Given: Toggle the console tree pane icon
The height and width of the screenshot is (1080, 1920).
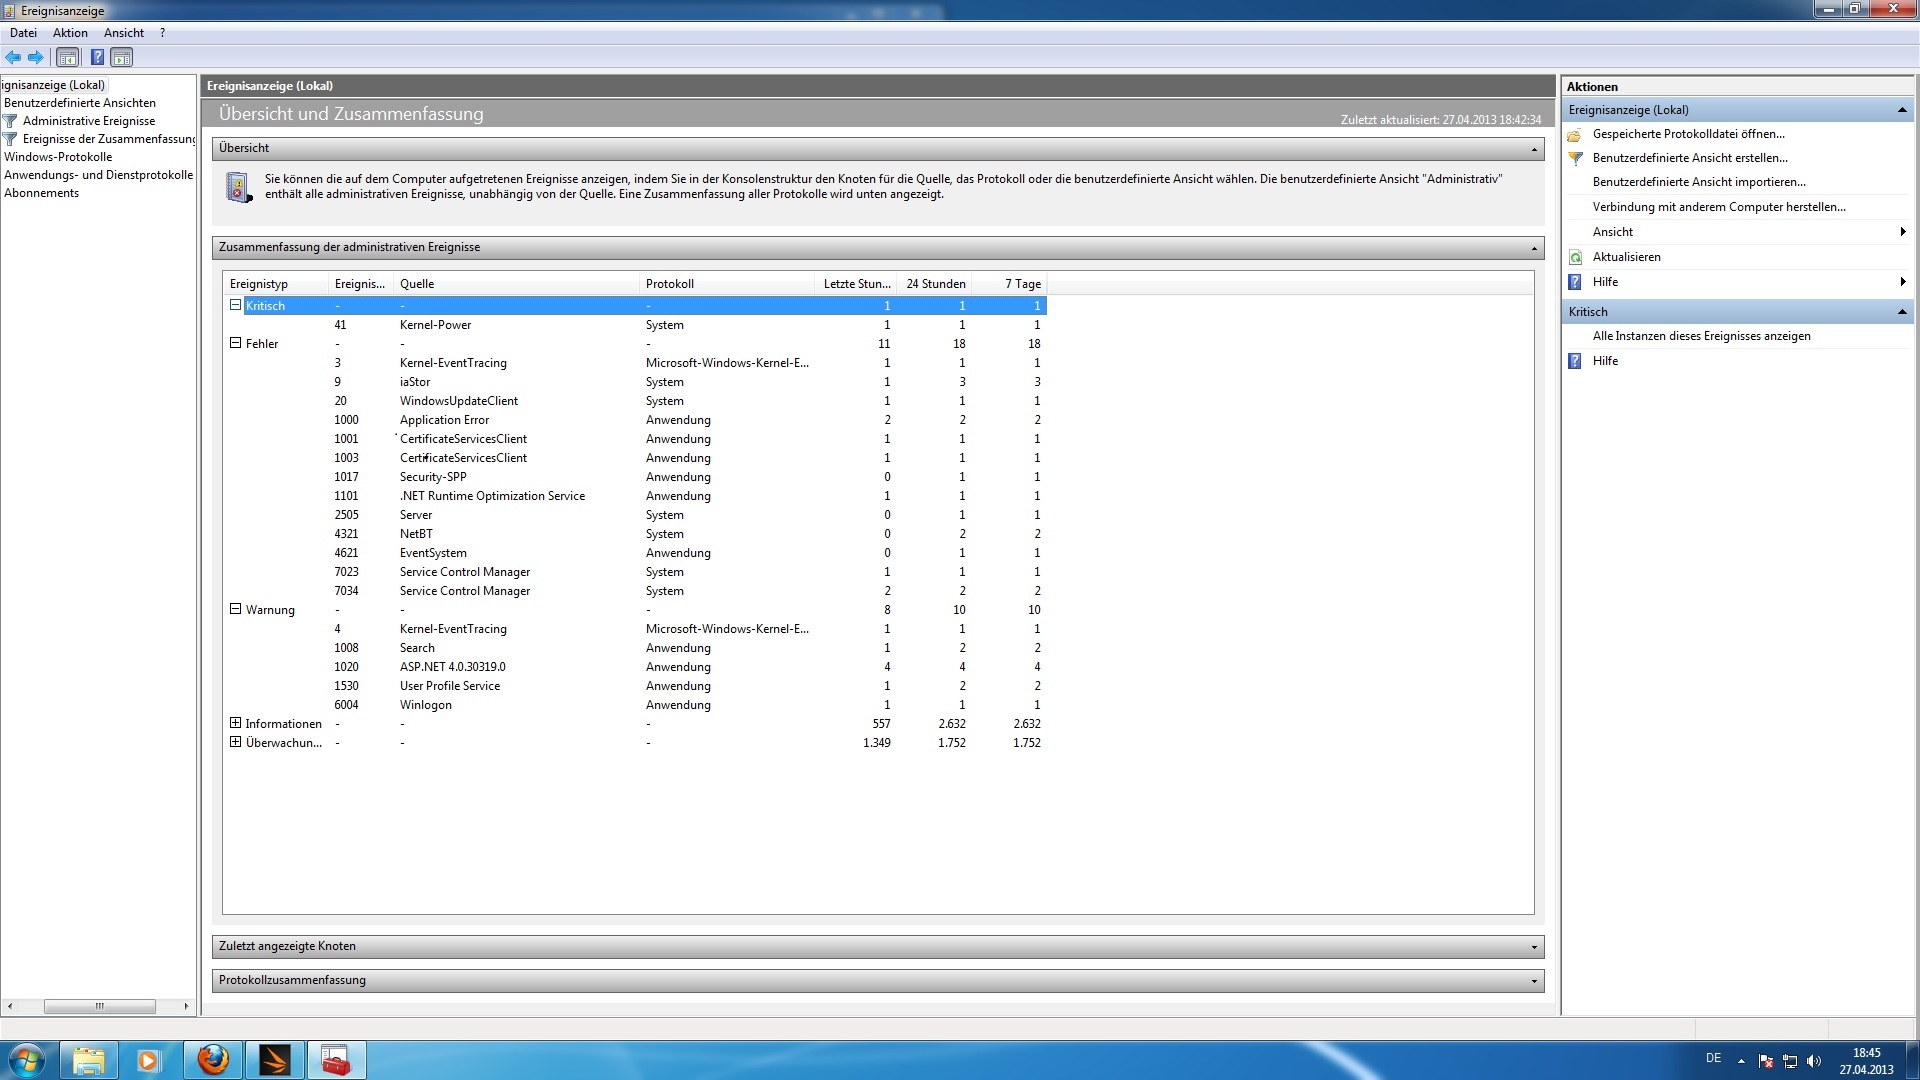Looking at the screenshot, I should click(x=67, y=58).
